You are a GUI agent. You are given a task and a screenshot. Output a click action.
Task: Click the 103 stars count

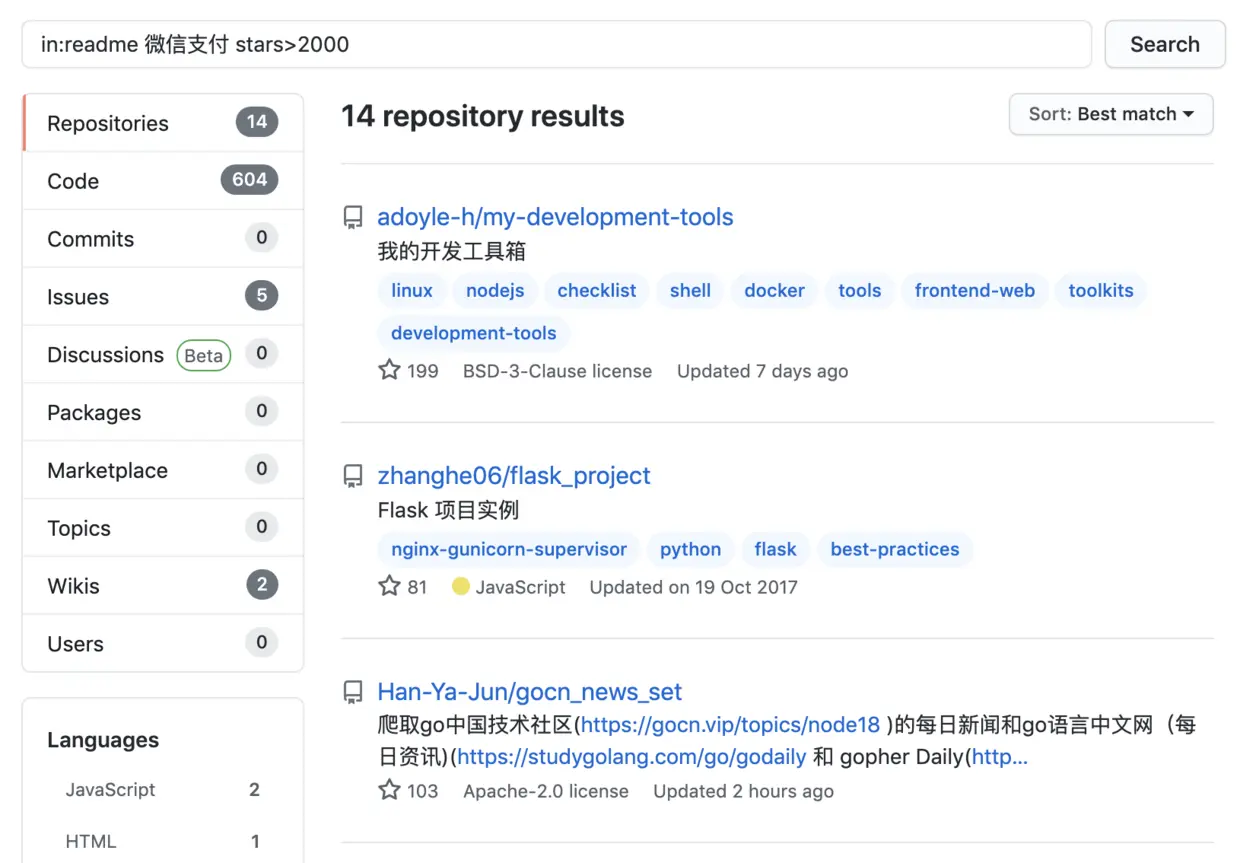tap(423, 791)
